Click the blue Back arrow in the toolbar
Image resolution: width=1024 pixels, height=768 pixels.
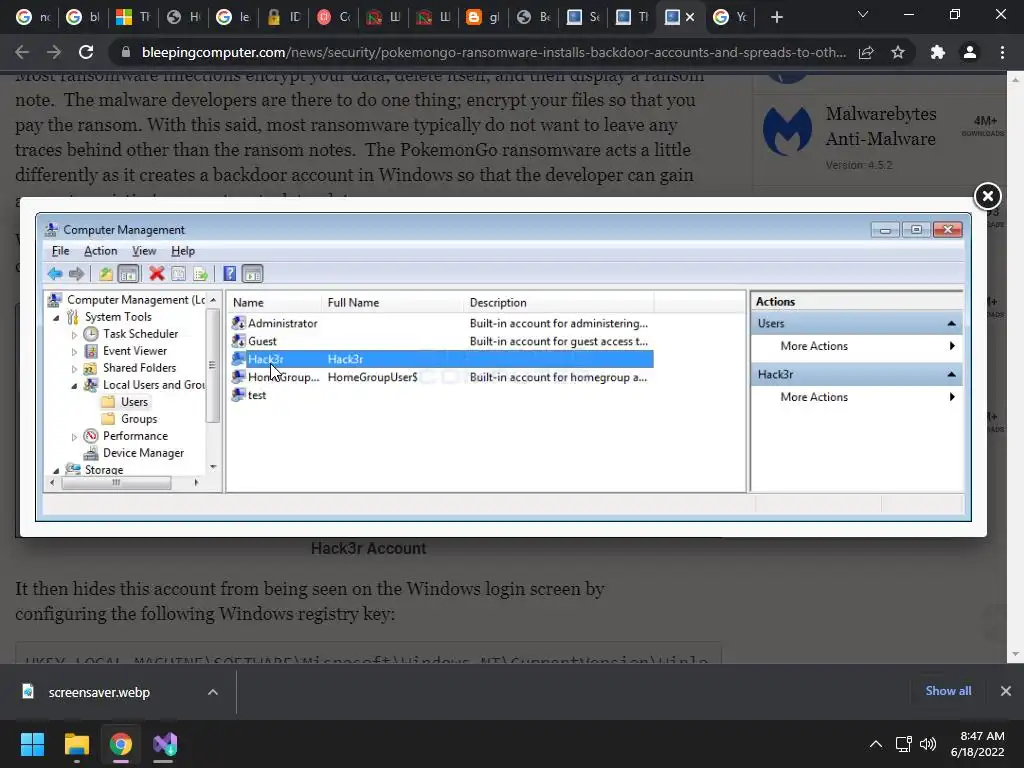(x=55, y=274)
